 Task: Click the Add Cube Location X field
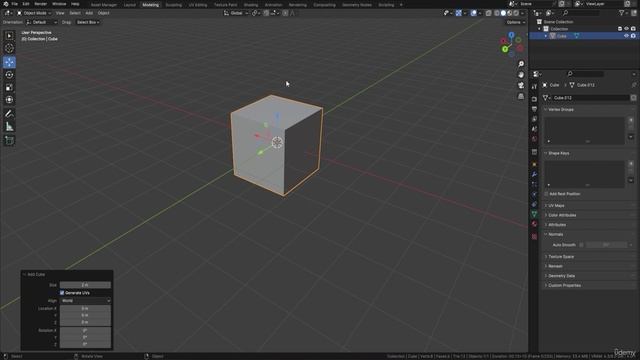pos(85,309)
